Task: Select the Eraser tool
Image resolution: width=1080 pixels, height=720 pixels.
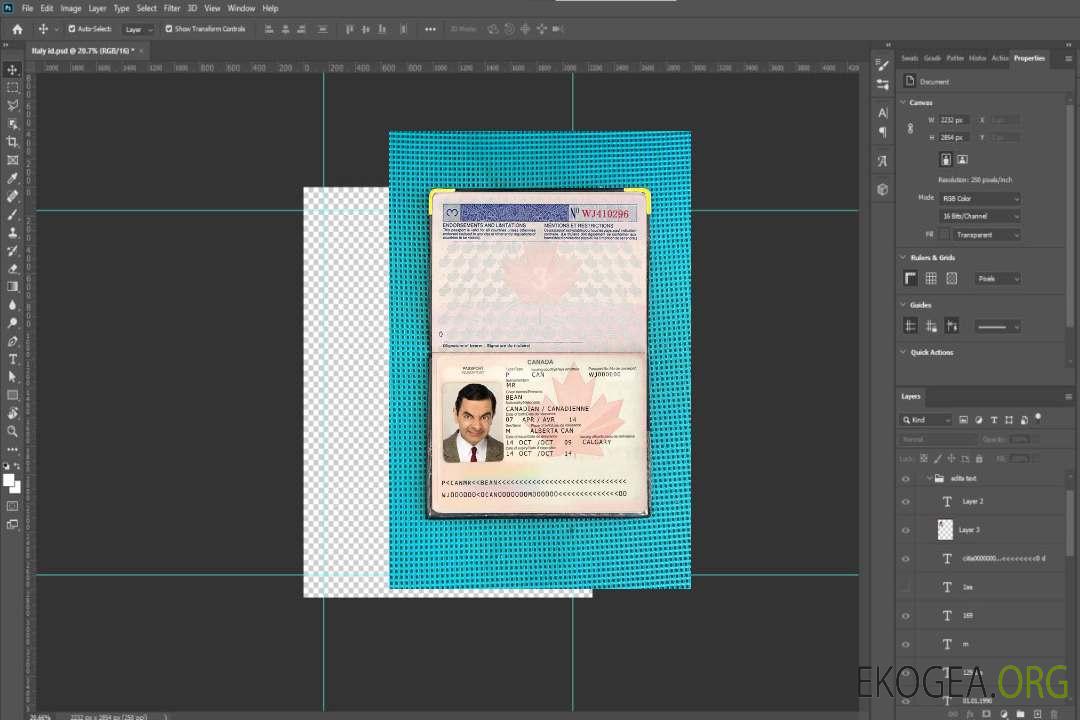Action: pos(12,269)
